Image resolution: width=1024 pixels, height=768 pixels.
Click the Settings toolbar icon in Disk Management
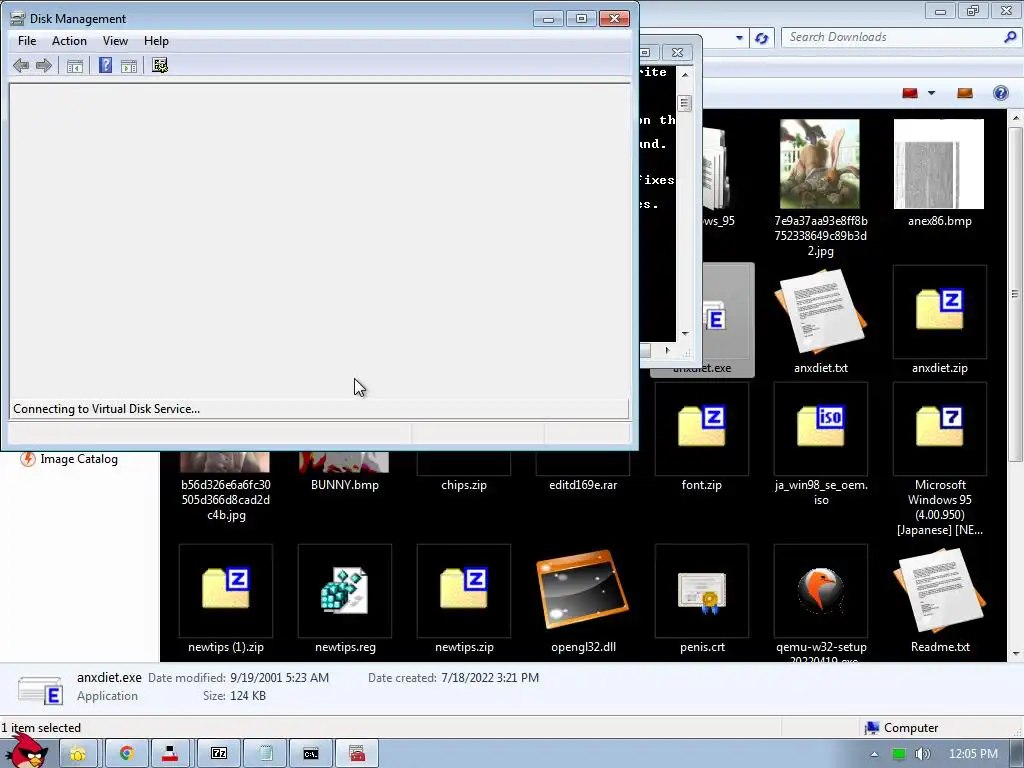tap(160, 65)
